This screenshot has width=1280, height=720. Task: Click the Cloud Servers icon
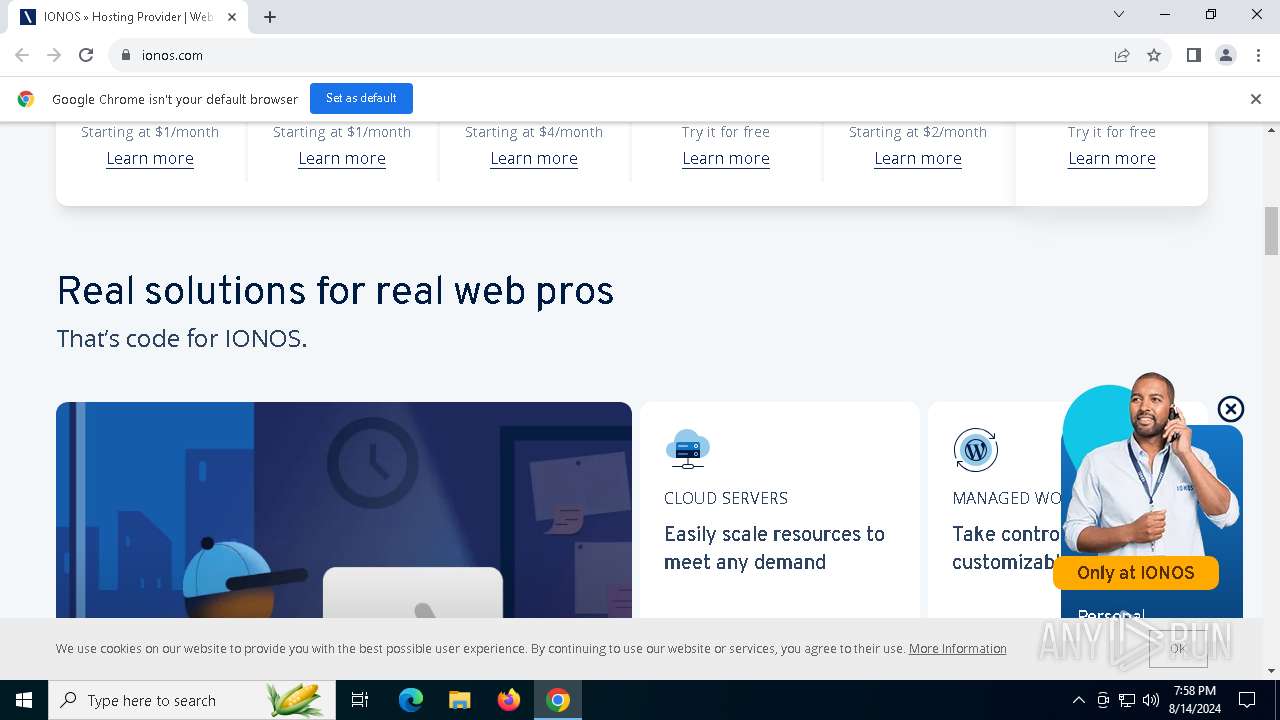pyautogui.click(x=688, y=449)
